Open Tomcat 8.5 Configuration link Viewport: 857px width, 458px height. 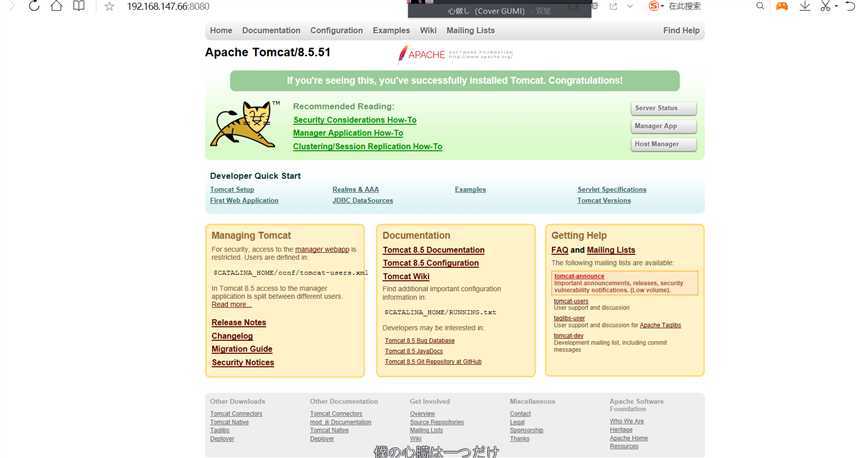[x=431, y=263]
